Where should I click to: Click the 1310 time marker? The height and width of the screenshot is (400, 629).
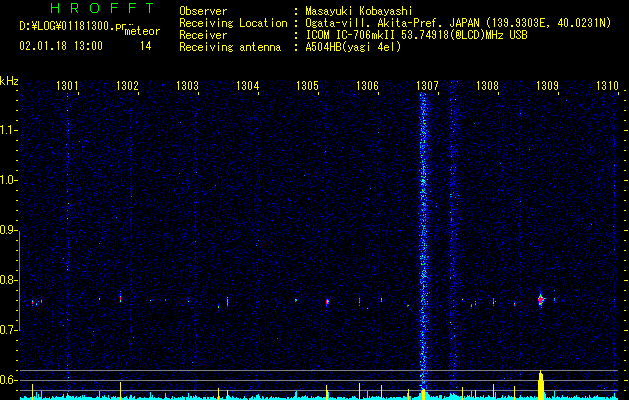click(x=607, y=86)
